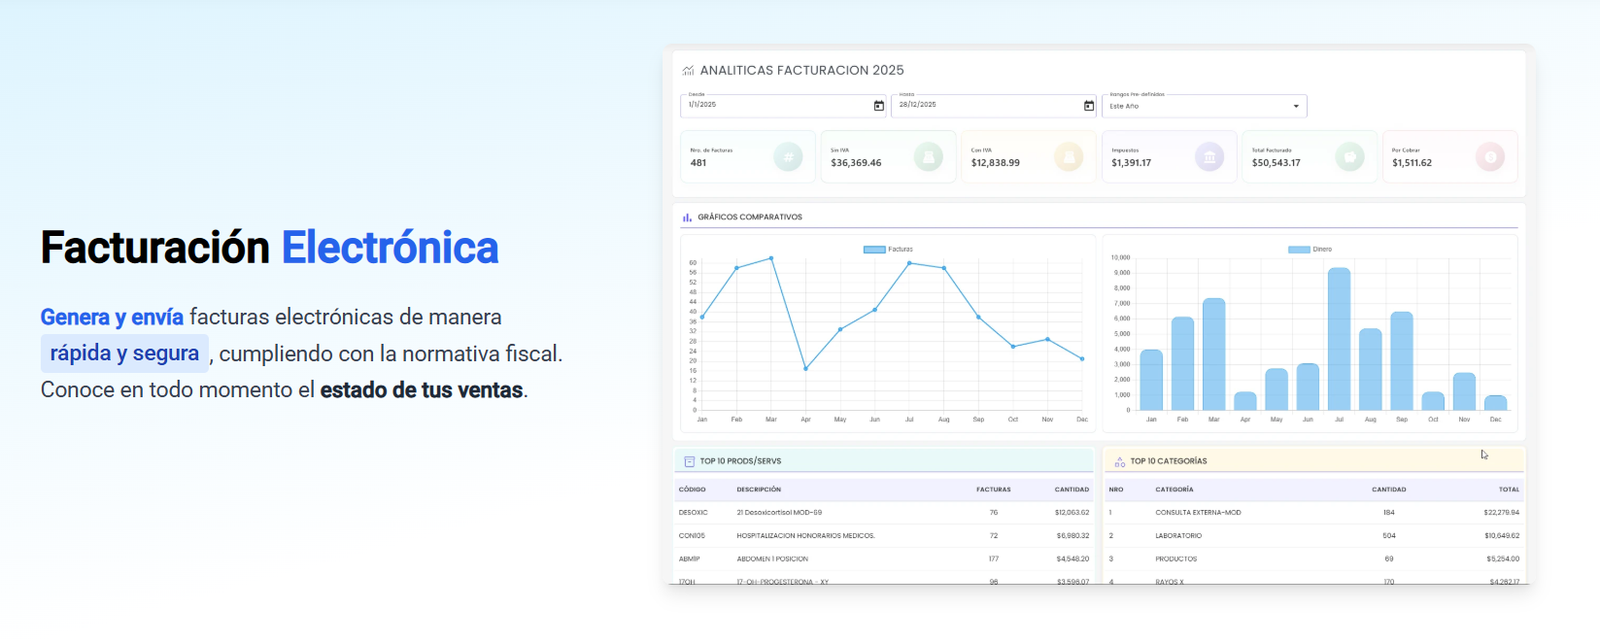Screen dimensions: 1600x639
Task: Open the Hasta date calendar picker icon
Action: tap(1089, 106)
